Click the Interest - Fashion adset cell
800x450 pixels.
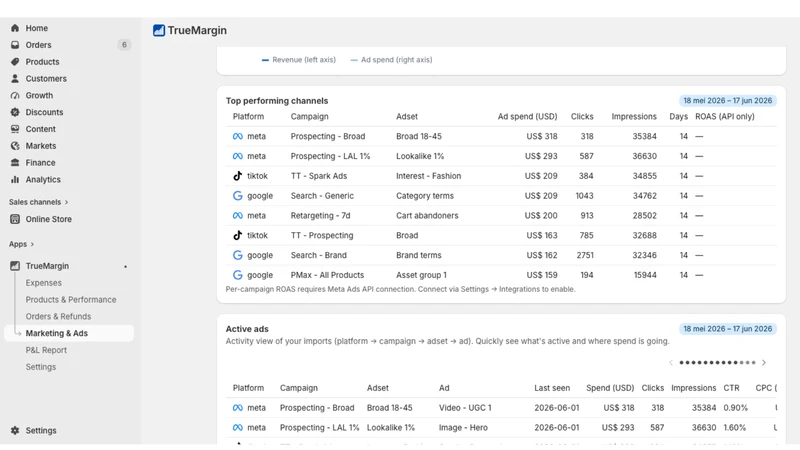[x=429, y=176]
